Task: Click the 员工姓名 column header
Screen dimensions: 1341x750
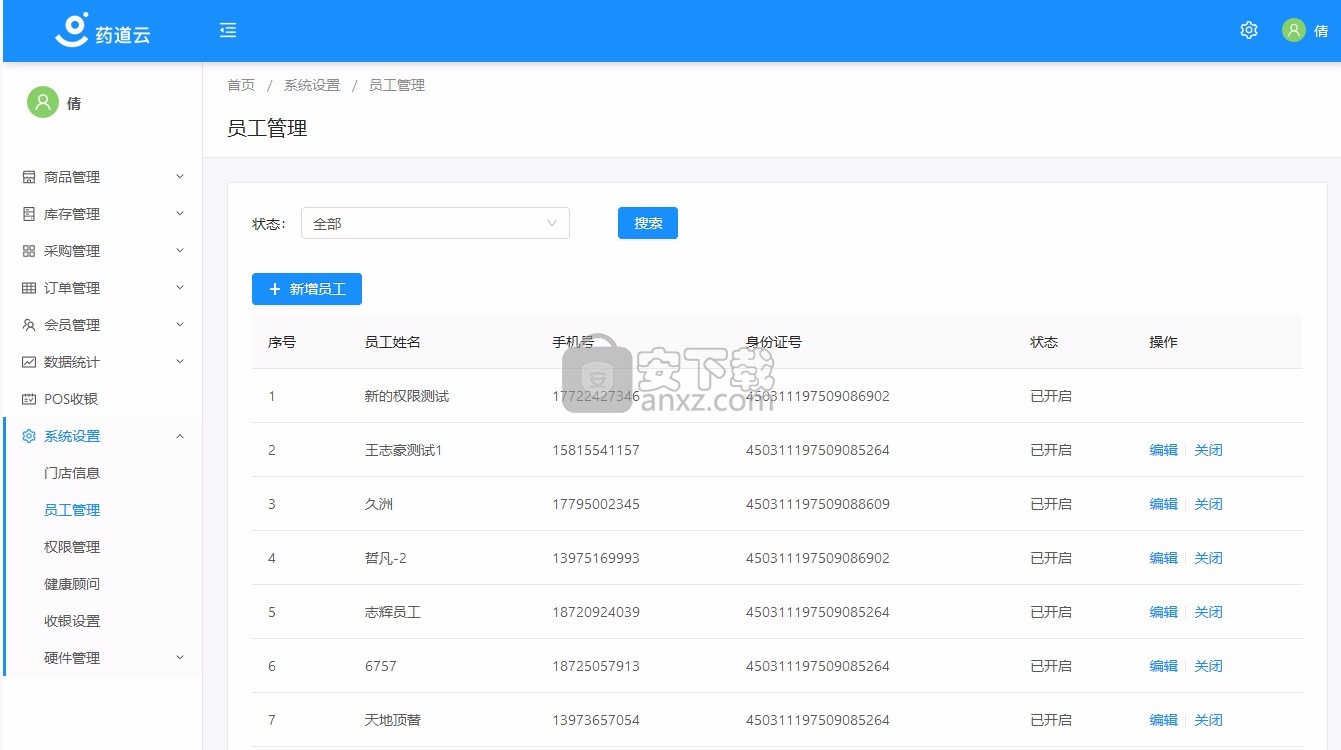Action: (393, 342)
